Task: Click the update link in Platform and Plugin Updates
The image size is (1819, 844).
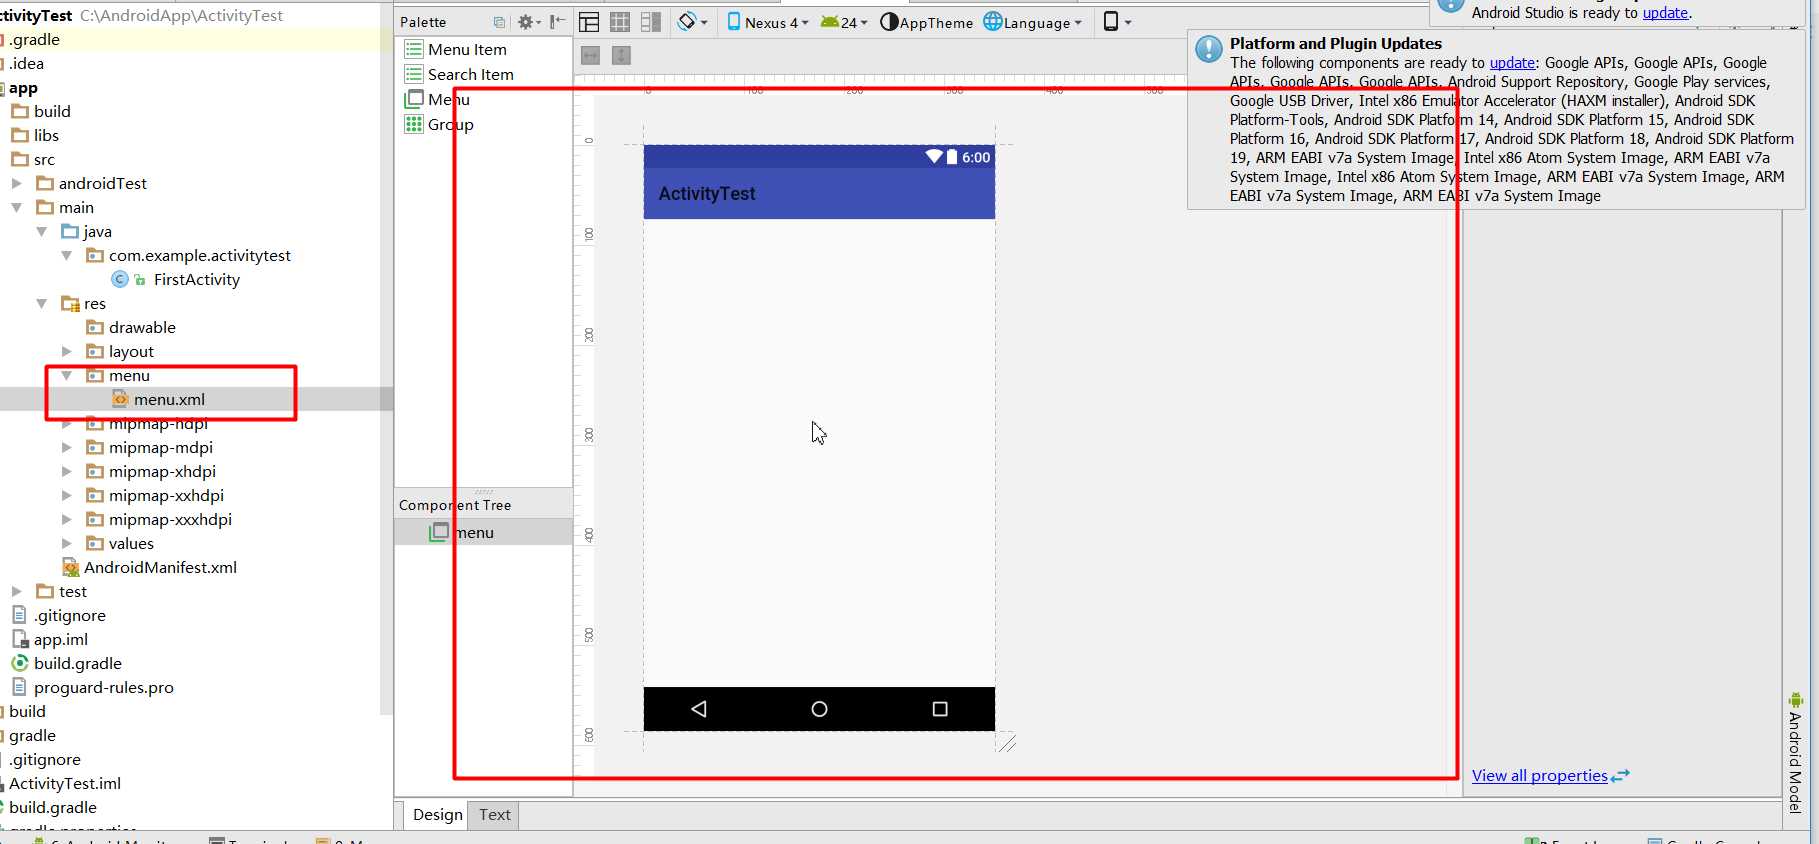Action: pyautogui.click(x=1512, y=62)
